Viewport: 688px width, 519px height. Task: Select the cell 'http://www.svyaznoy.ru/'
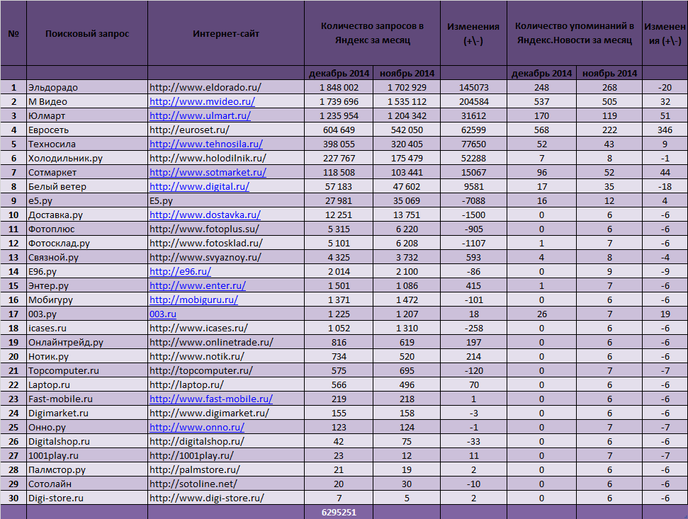pos(226,258)
